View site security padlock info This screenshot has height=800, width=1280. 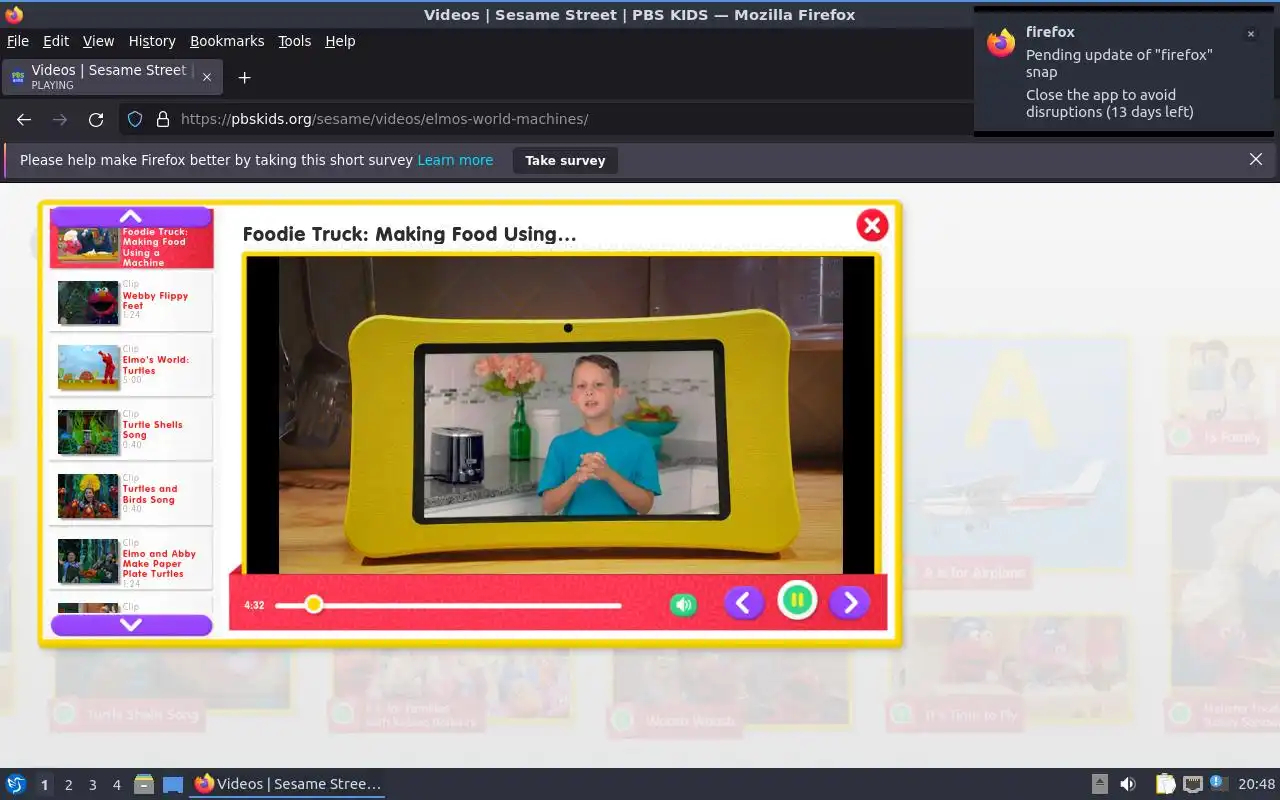(x=163, y=119)
